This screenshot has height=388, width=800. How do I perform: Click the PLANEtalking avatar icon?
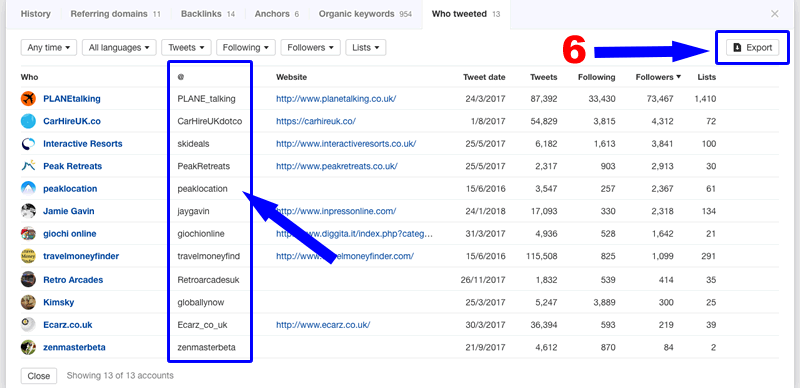point(28,99)
